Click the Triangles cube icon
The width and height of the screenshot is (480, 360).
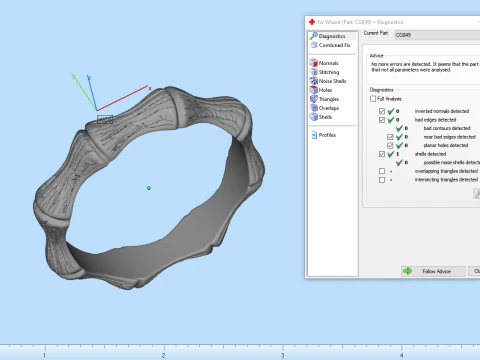[314, 99]
